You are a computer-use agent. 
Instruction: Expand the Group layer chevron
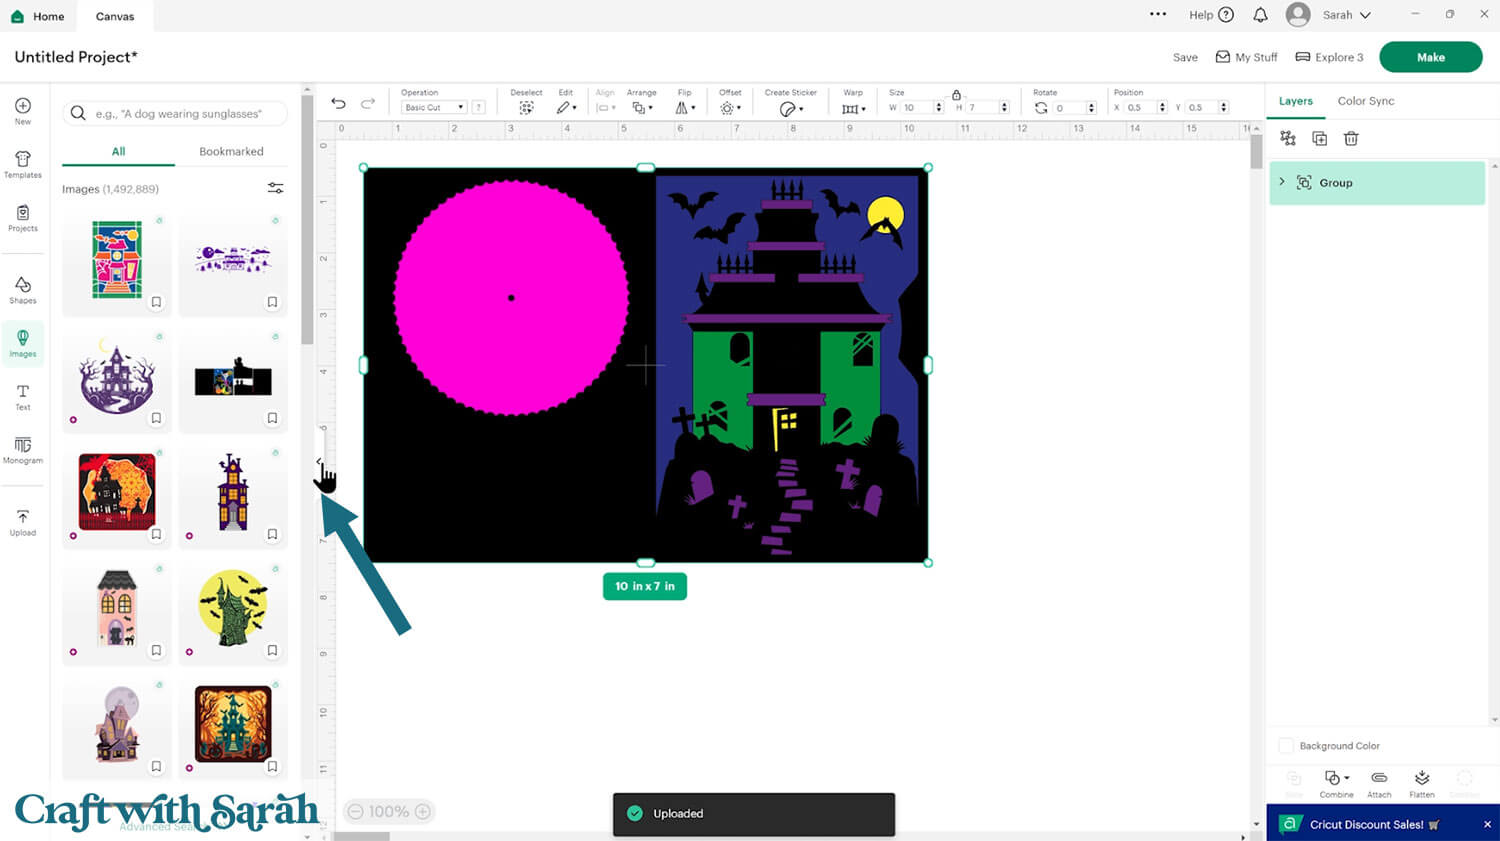[1282, 182]
